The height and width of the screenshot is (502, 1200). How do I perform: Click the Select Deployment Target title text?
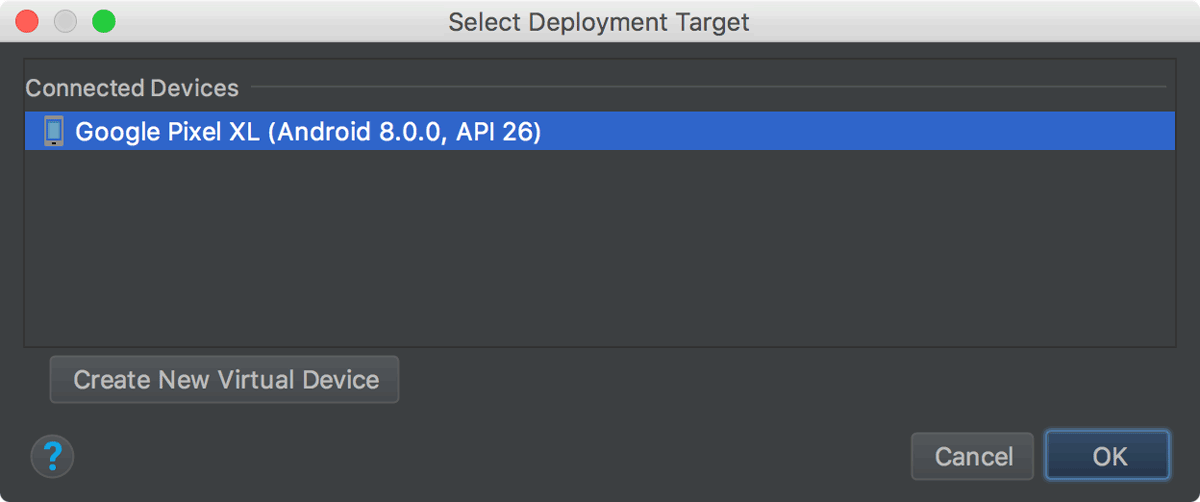click(x=599, y=22)
